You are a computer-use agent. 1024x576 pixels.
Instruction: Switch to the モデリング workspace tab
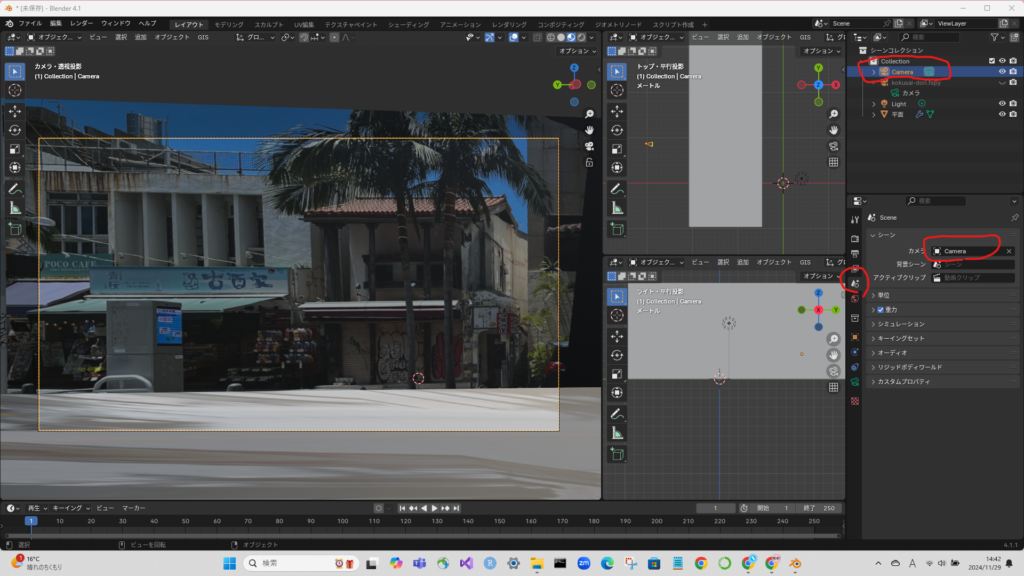[x=229, y=23]
